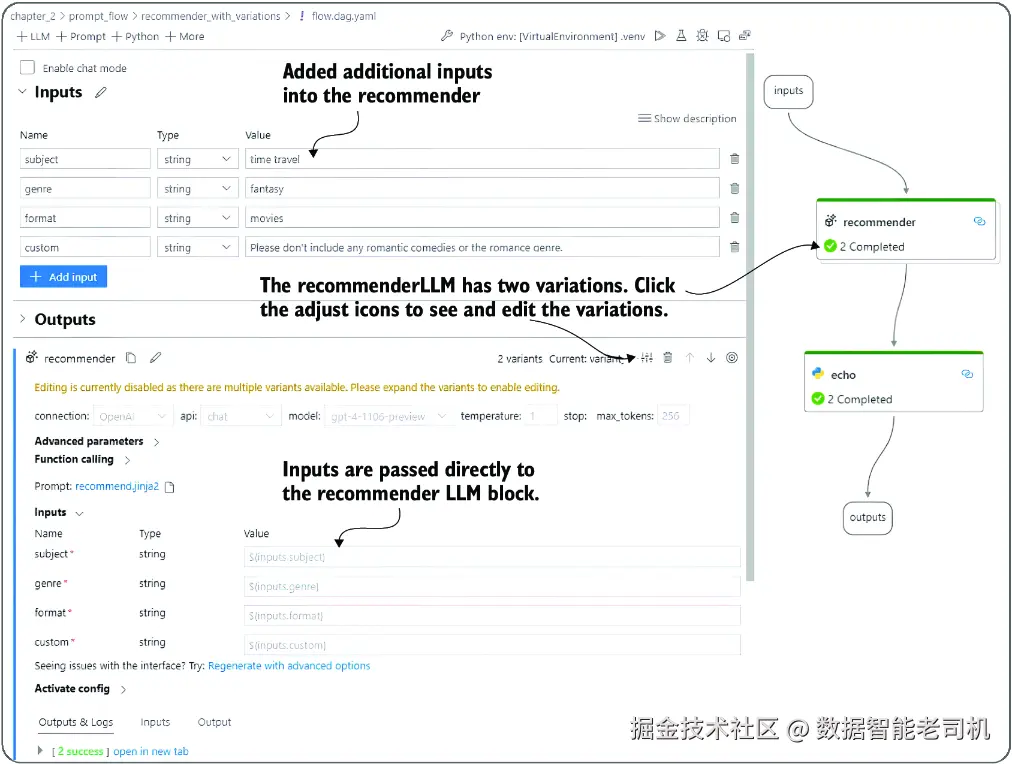
Task: Open the More nodes menu
Action: click(185, 37)
